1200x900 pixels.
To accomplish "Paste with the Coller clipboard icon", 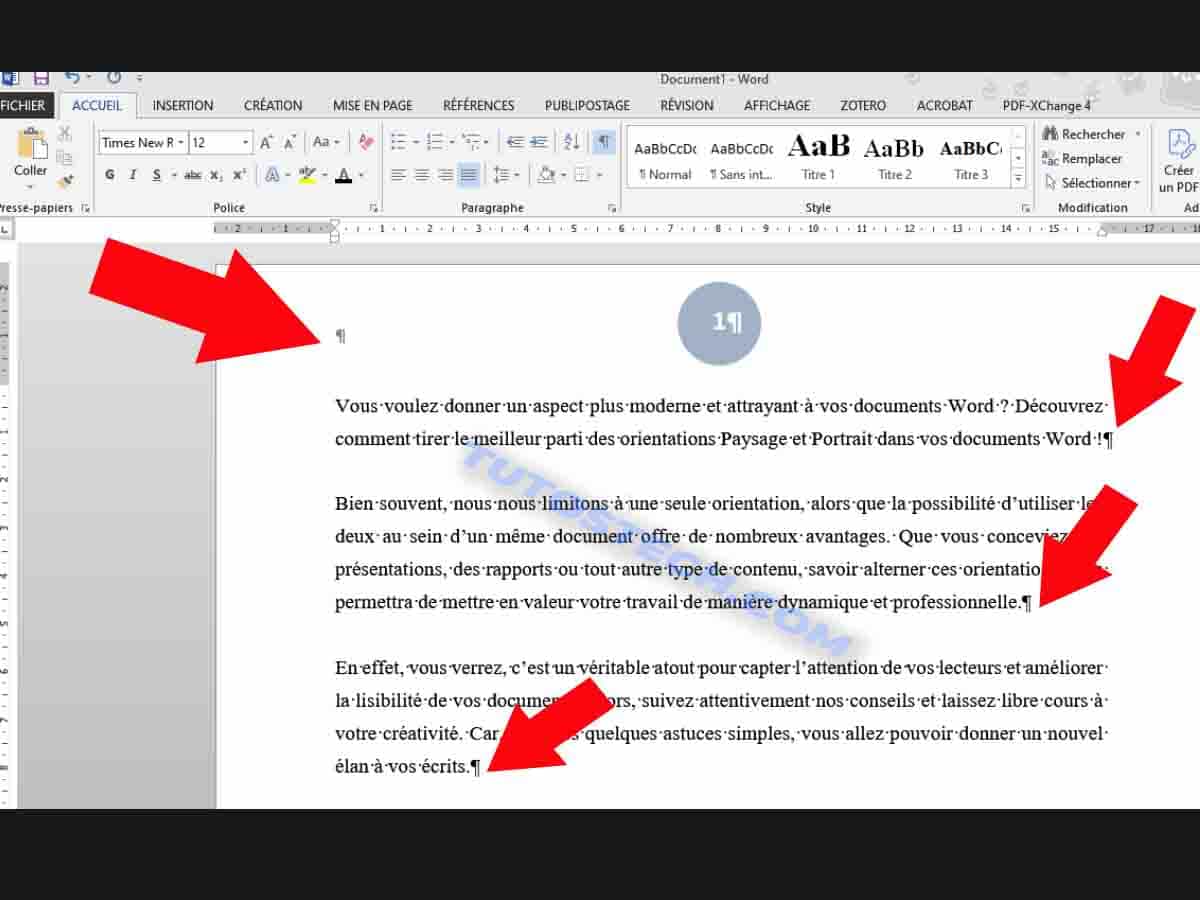I will pos(31,145).
